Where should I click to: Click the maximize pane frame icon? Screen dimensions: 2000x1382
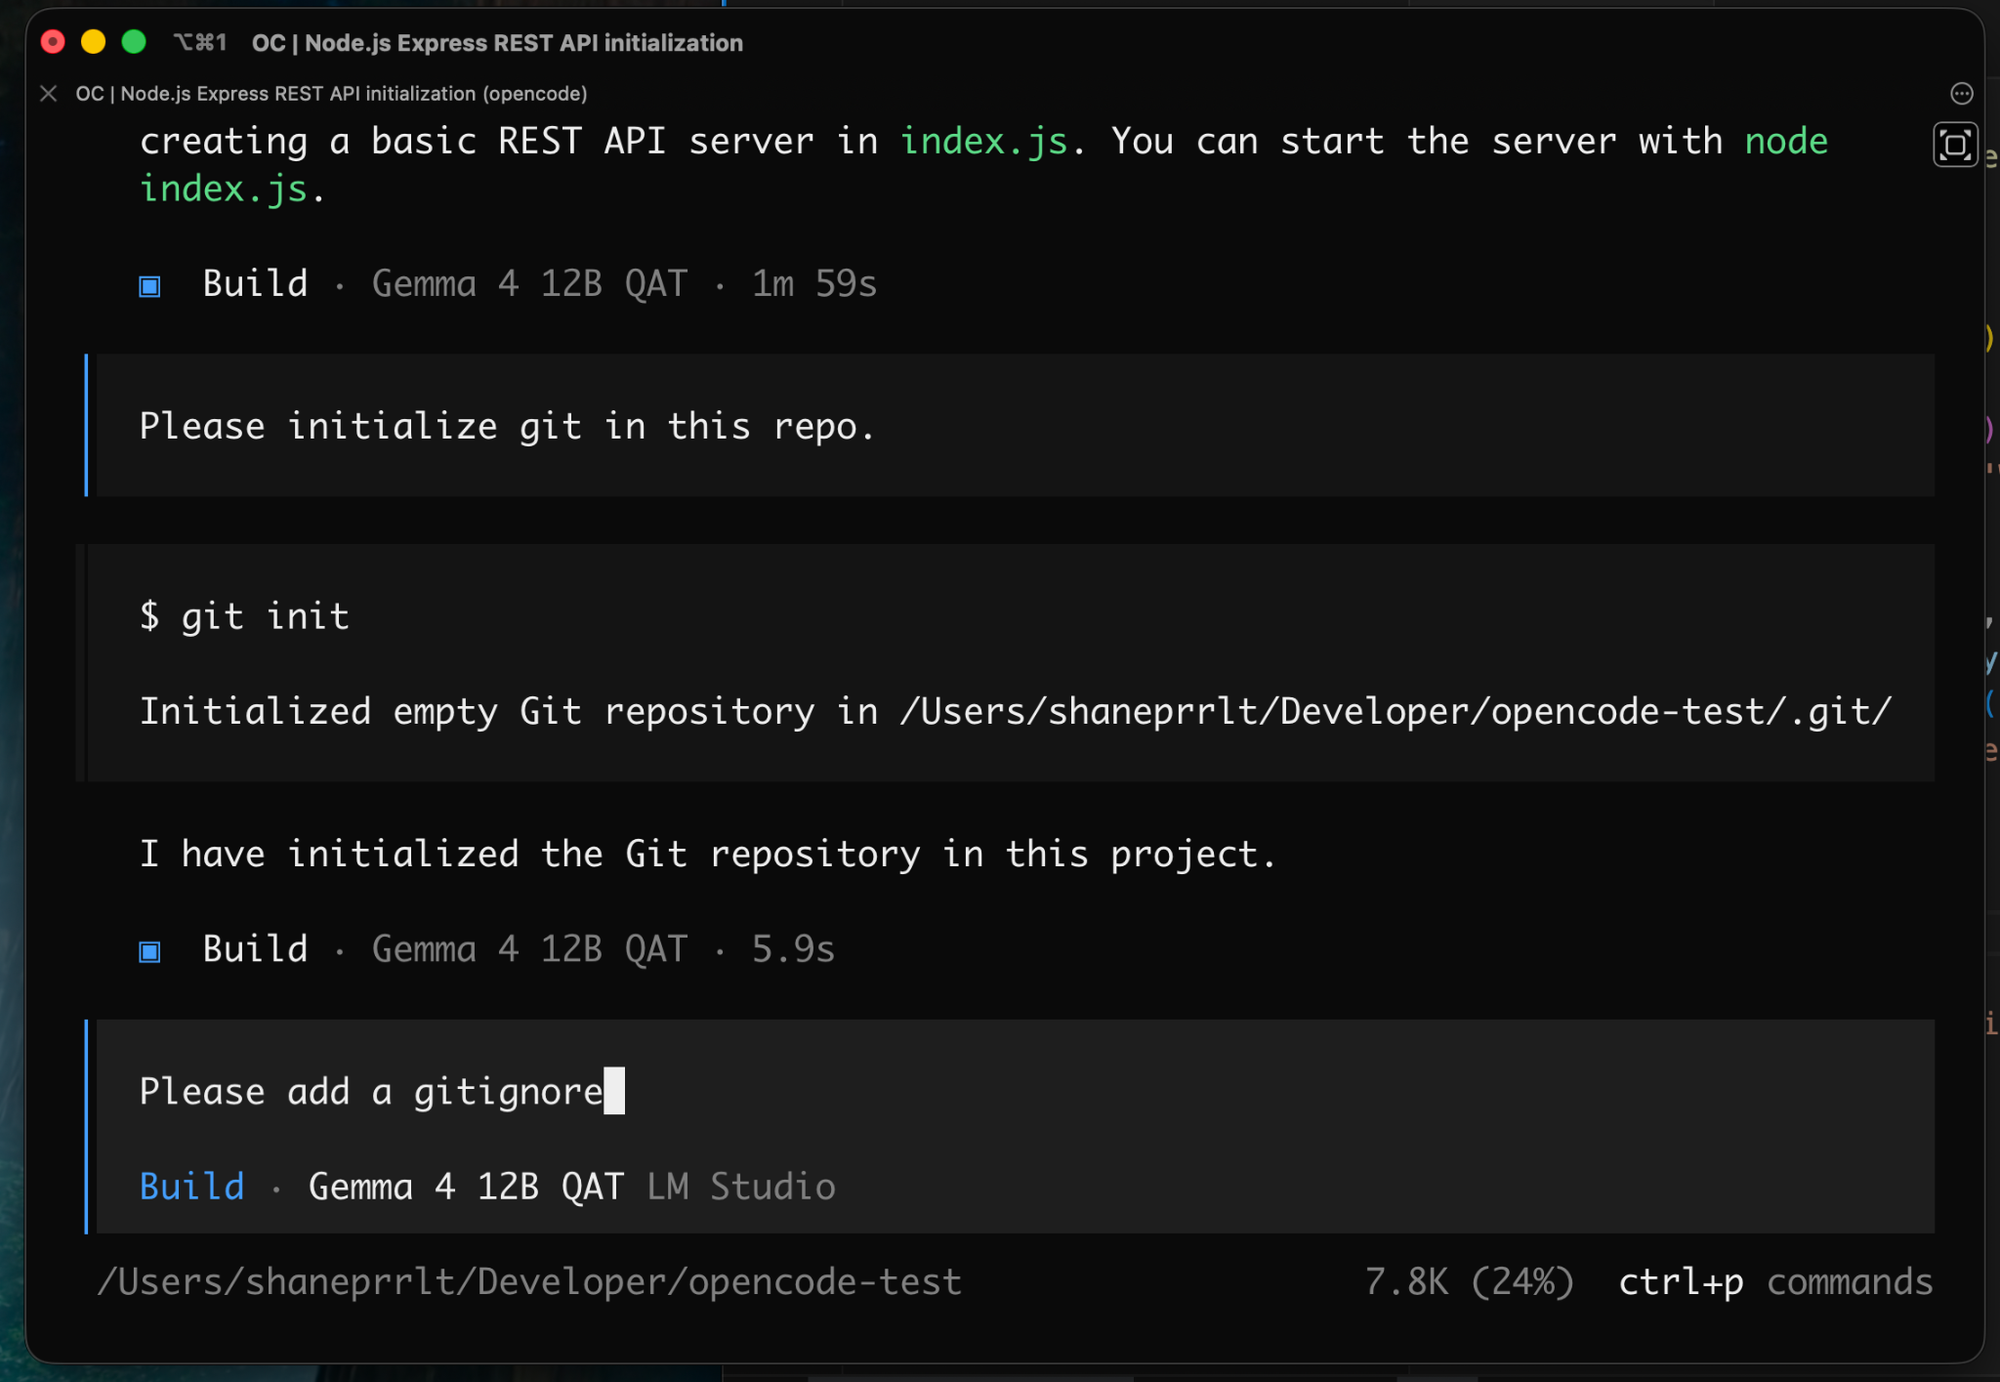tap(1955, 145)
